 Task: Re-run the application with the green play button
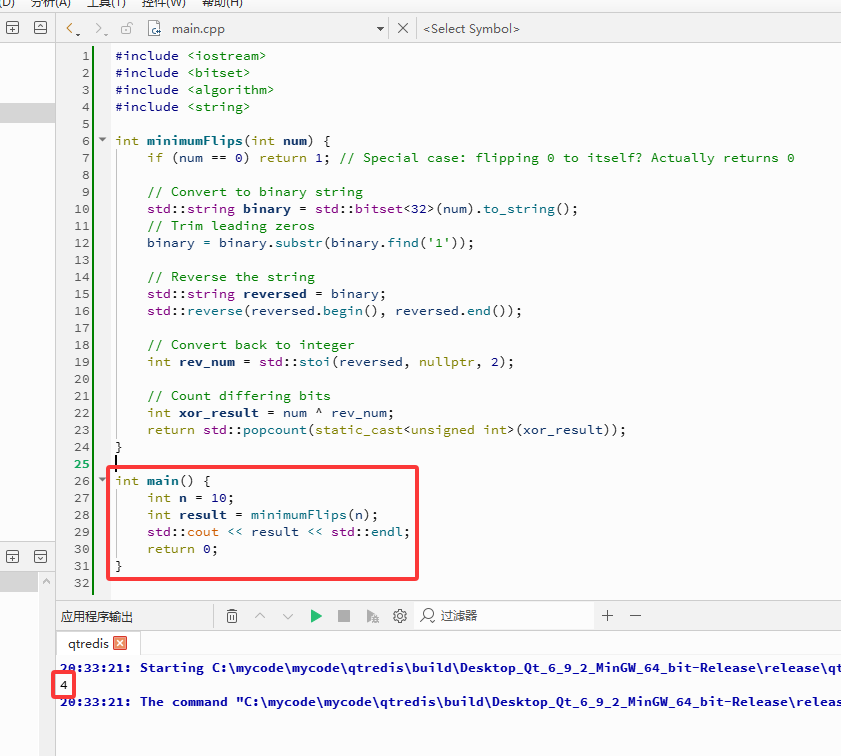coord(316,616)
